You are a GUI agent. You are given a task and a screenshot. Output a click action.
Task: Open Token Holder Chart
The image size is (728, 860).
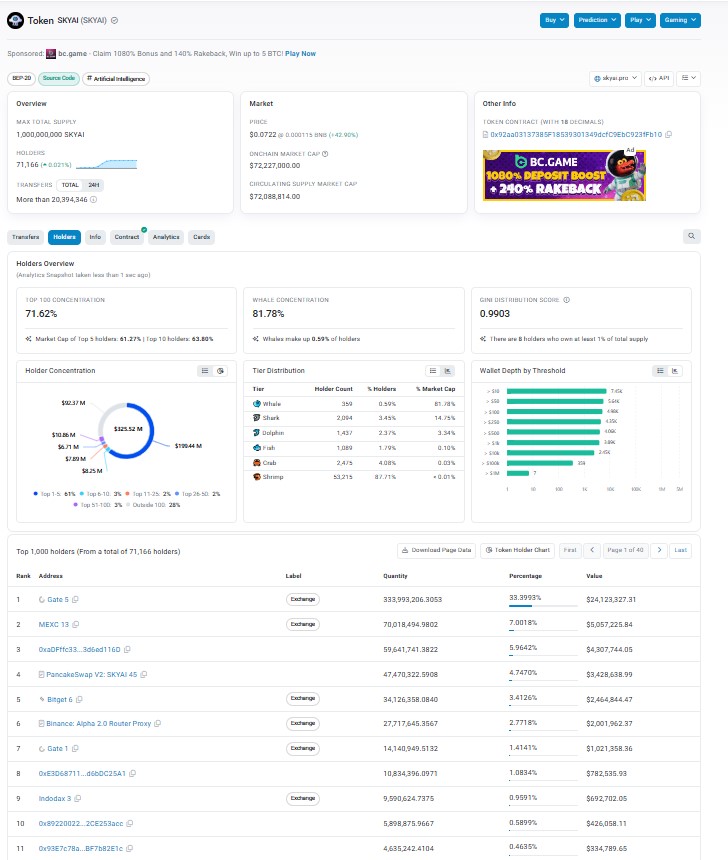[x=517, y=550]
